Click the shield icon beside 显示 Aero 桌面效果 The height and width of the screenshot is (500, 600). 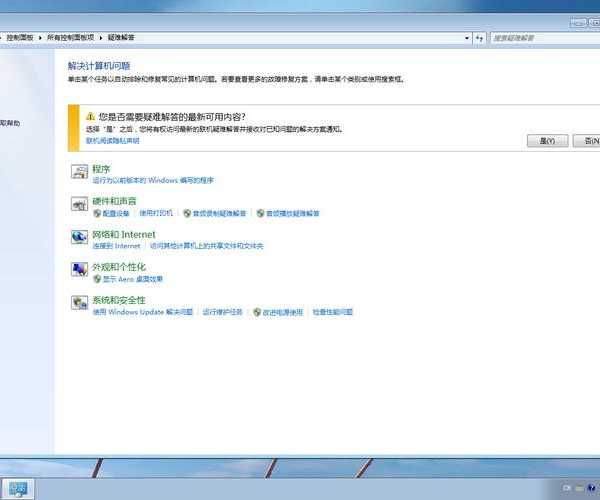(x=97, y=279)
